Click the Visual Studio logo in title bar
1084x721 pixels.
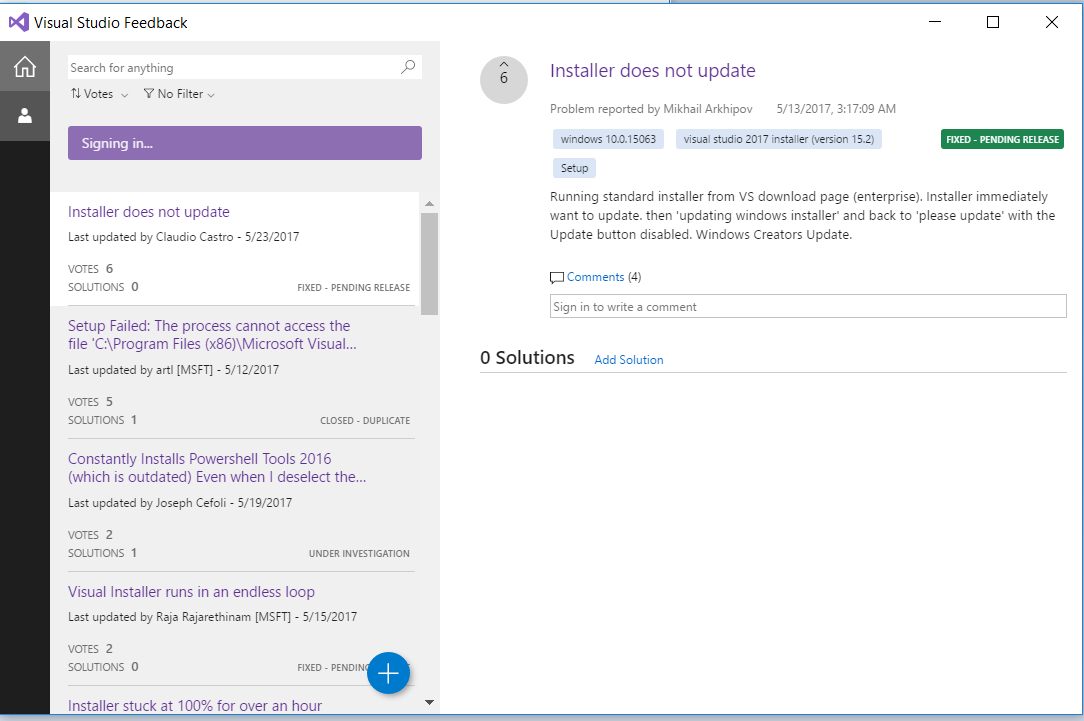19,22
